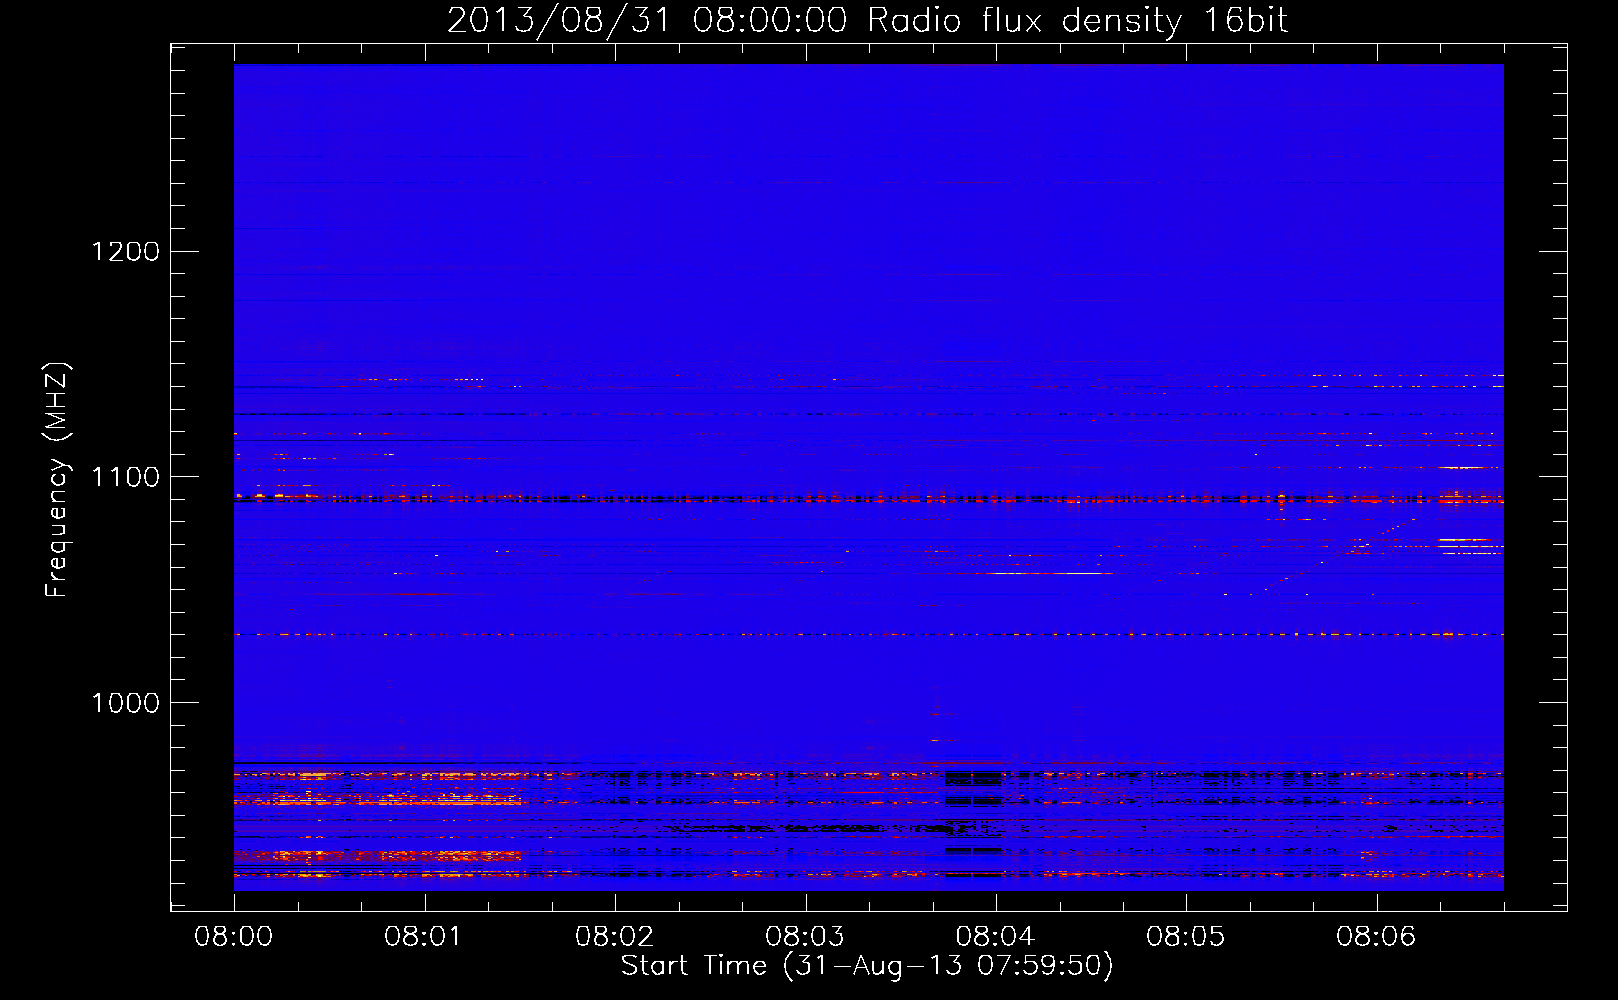Click the "Frequency (MHZ)" axis title
The height and width of the screenshot is (1000, 1618).
pyautogui.click(x=58, y=480)
